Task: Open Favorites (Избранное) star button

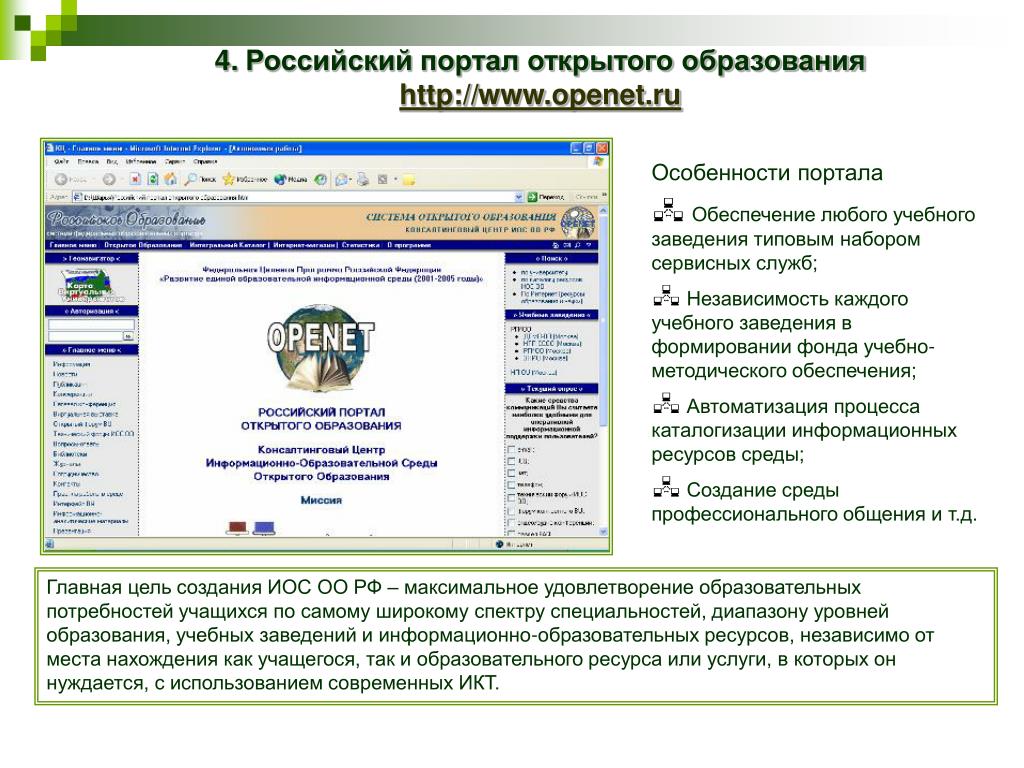Action: [245, 179]
